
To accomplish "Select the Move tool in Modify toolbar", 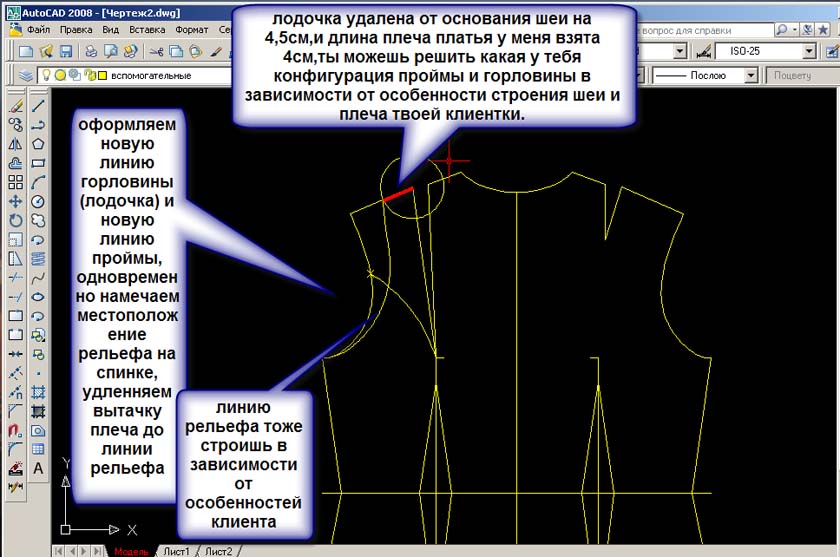I will coord(16,201).
